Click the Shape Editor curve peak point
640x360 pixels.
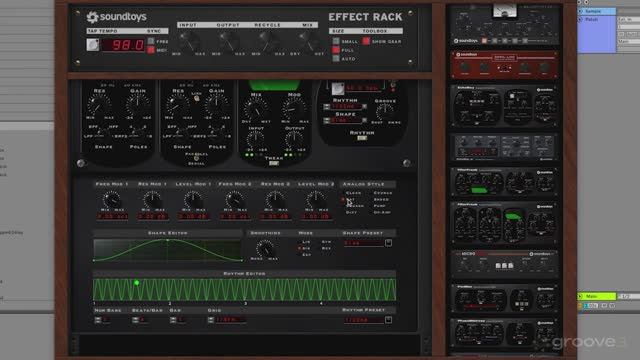(x=167, y=240)
